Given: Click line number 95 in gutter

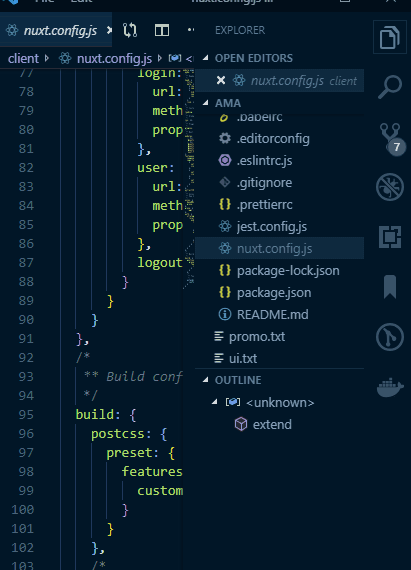Looking at the screenshot, I should pyautogui.click(x=26, y=415).
